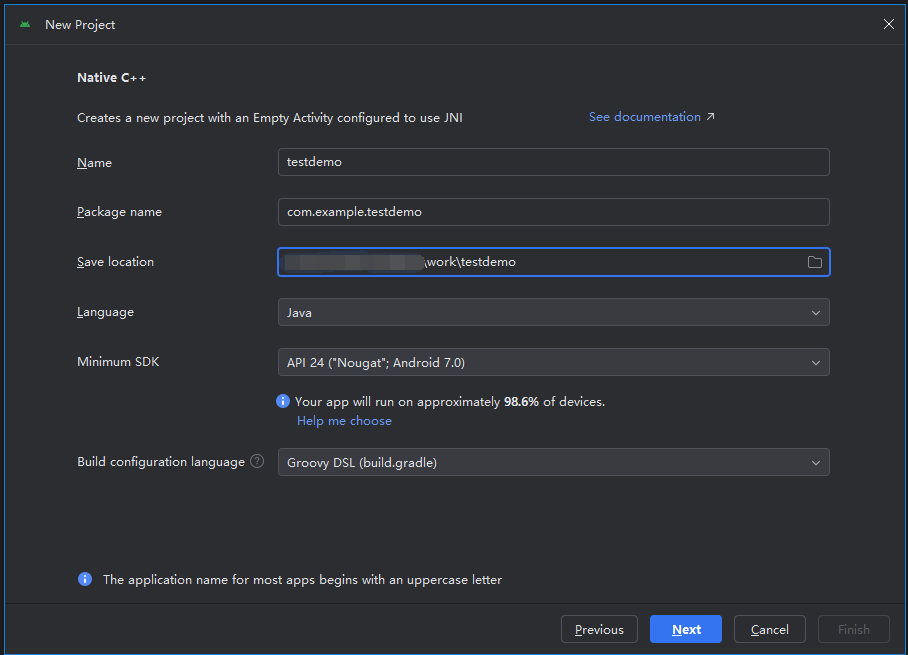Click the help question mark beside Build configuration language
Viewport: 908px width, 655px height.
(x=257, y=462)
